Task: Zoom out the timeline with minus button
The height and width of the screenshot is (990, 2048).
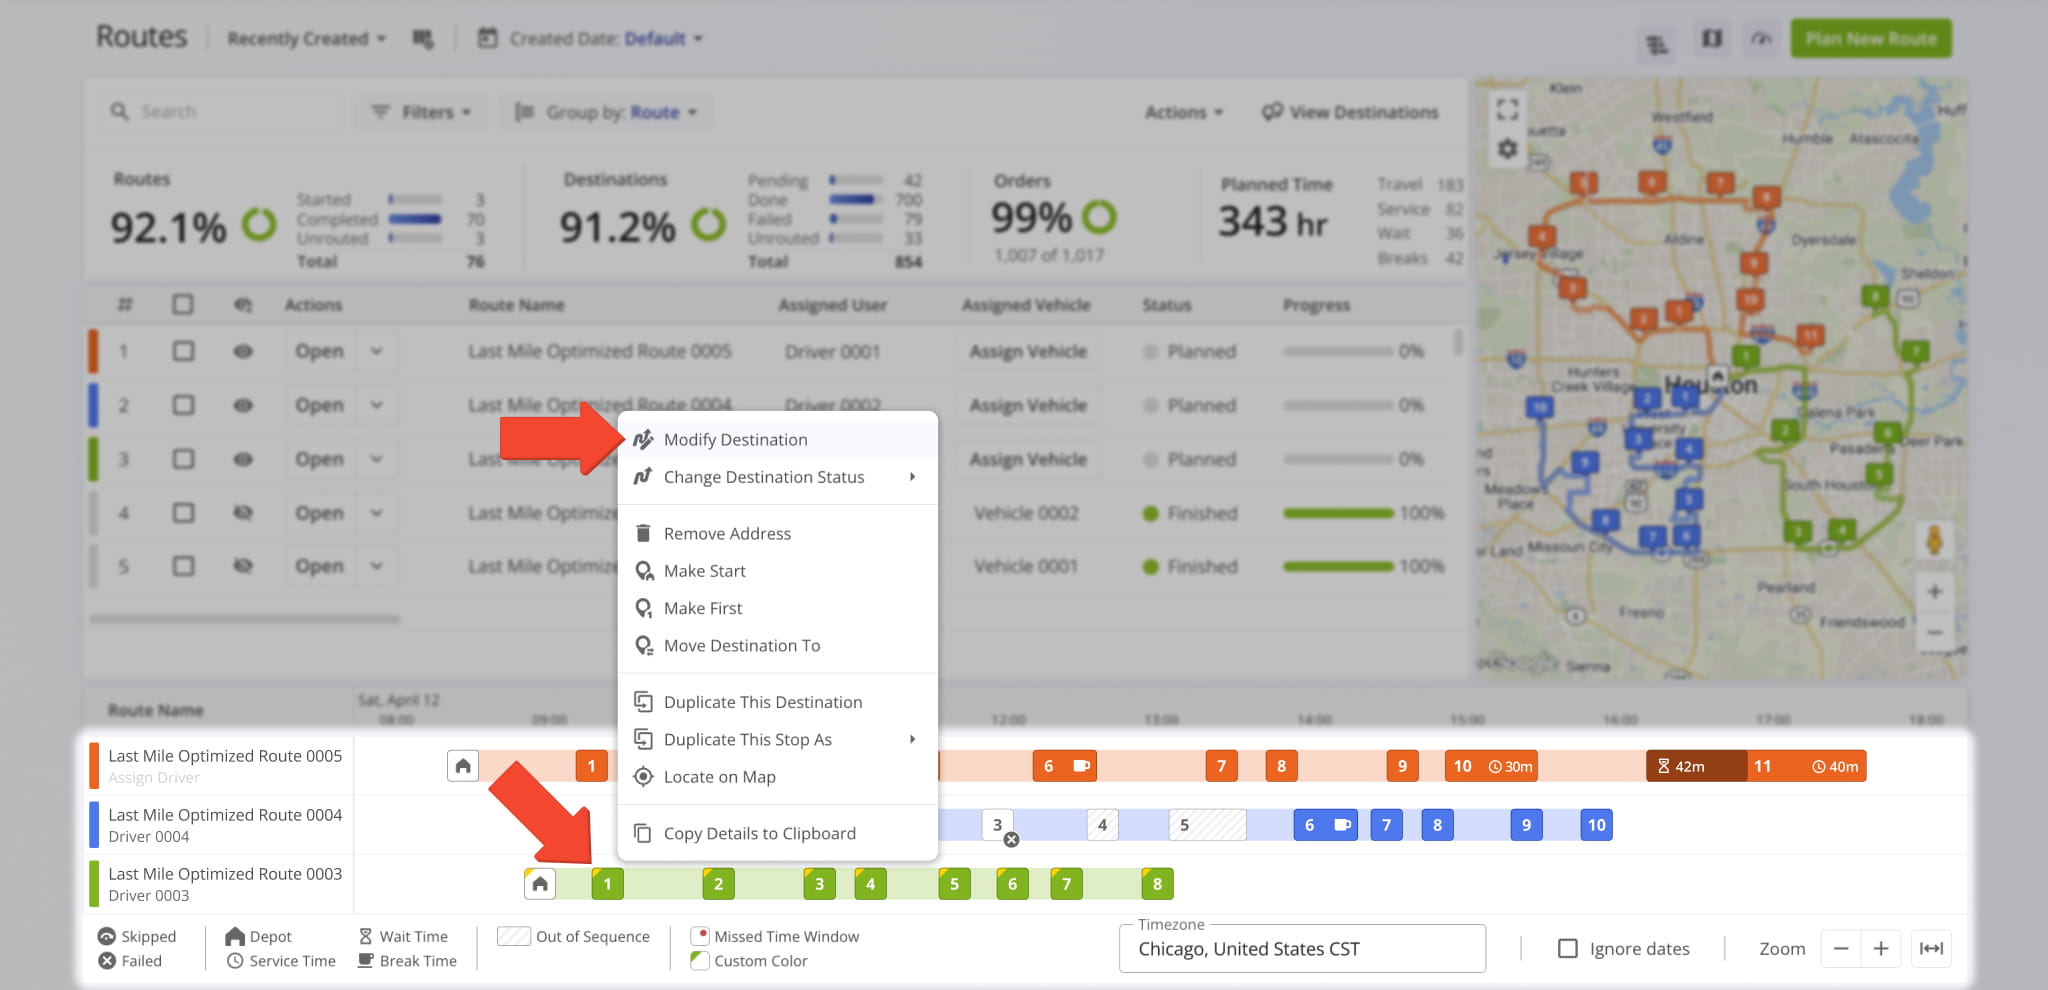Action: coord(1841,949)
